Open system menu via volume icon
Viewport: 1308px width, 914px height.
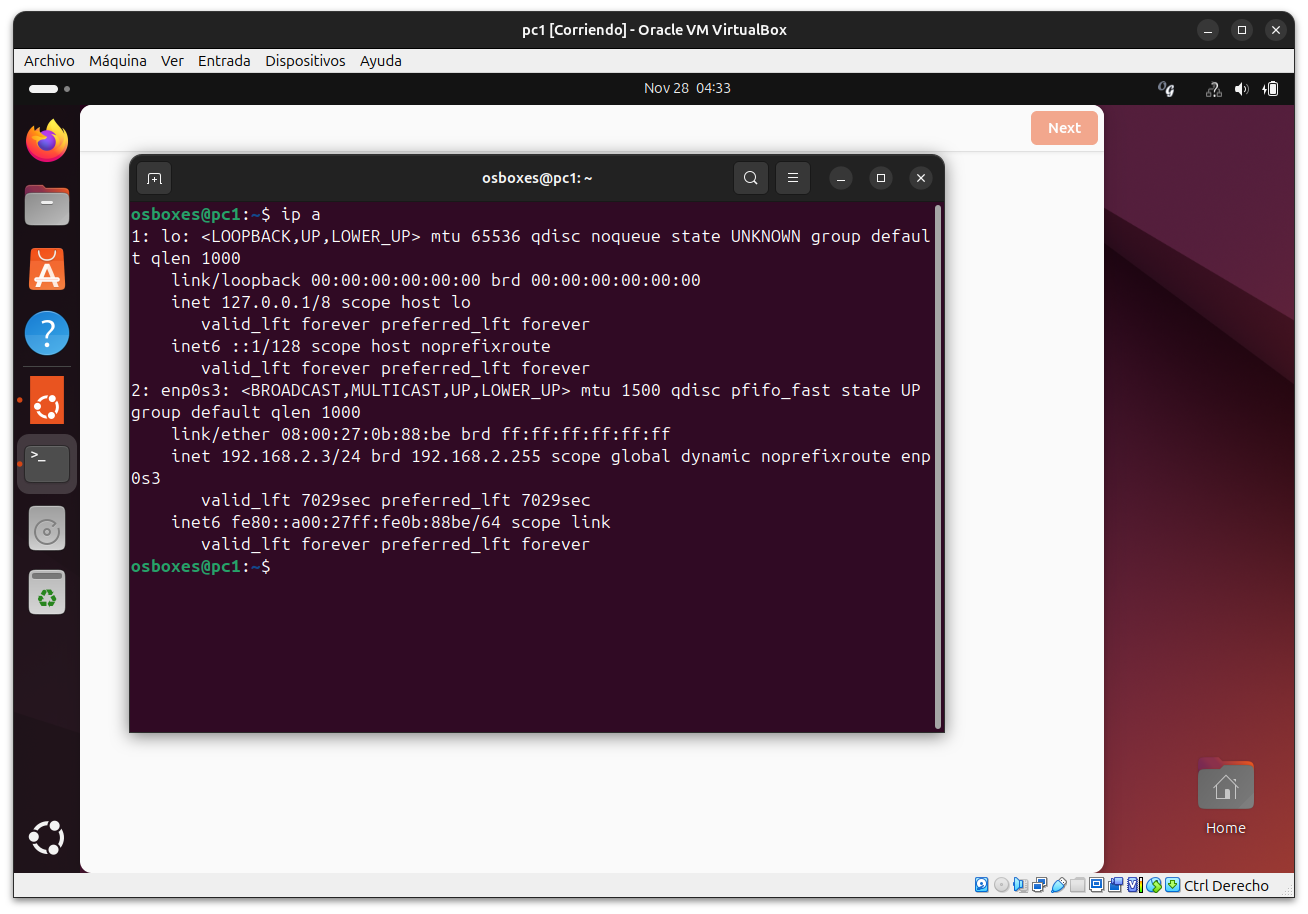[x=1241, y=89]
